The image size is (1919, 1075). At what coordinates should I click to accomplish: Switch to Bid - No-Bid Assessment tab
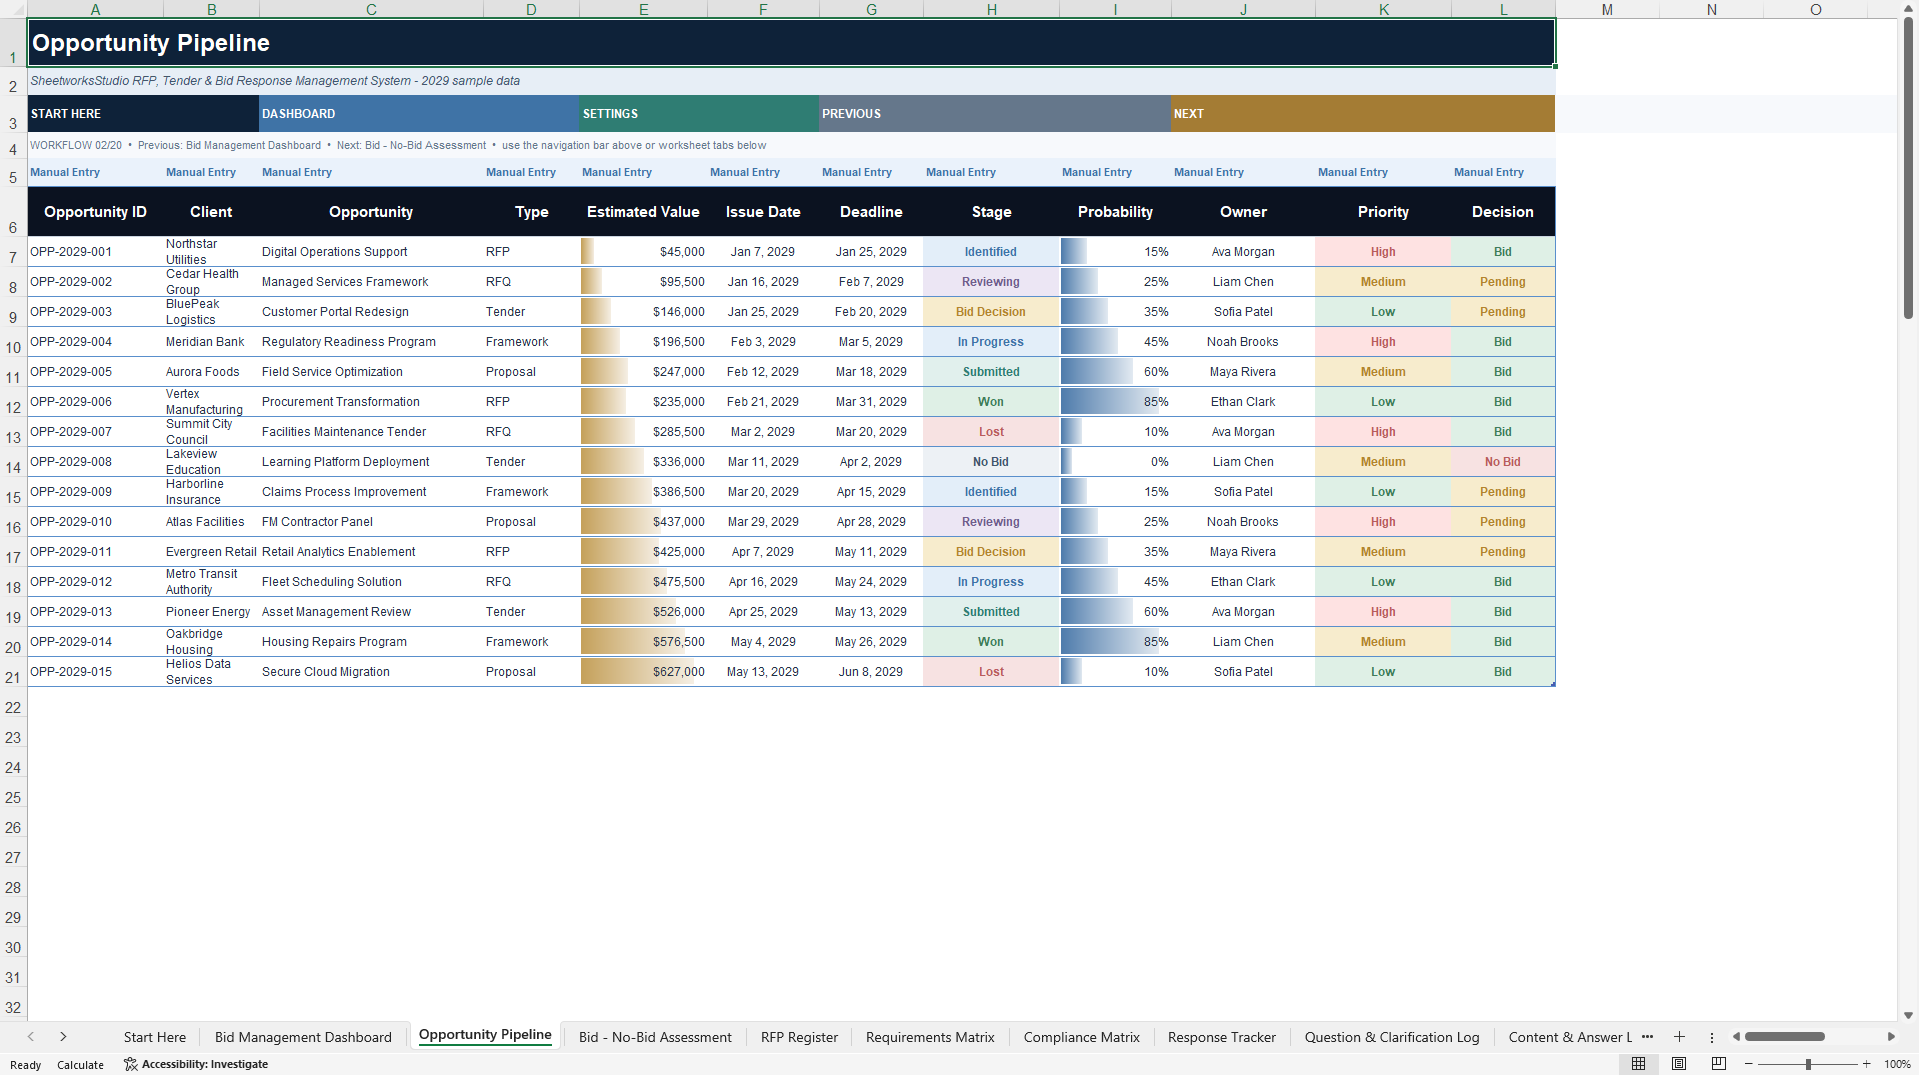pyautogui.click(x=655, y=1037)
